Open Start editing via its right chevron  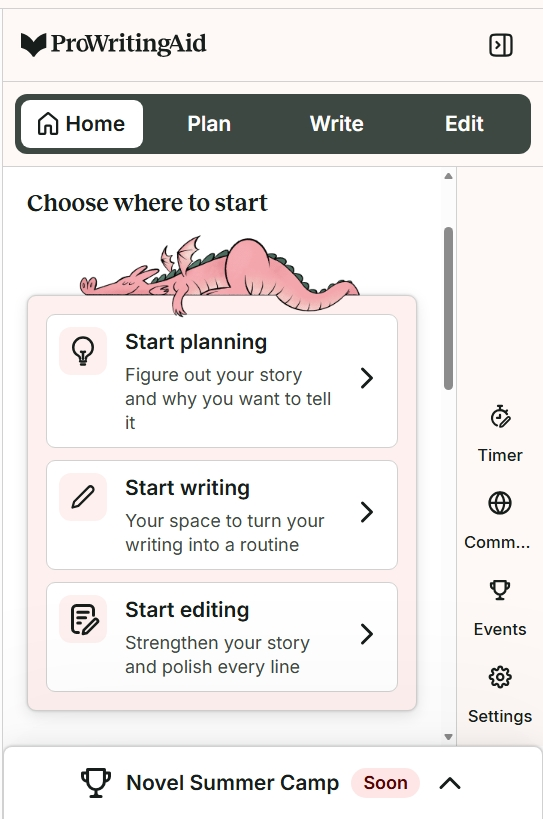(367, 634)
